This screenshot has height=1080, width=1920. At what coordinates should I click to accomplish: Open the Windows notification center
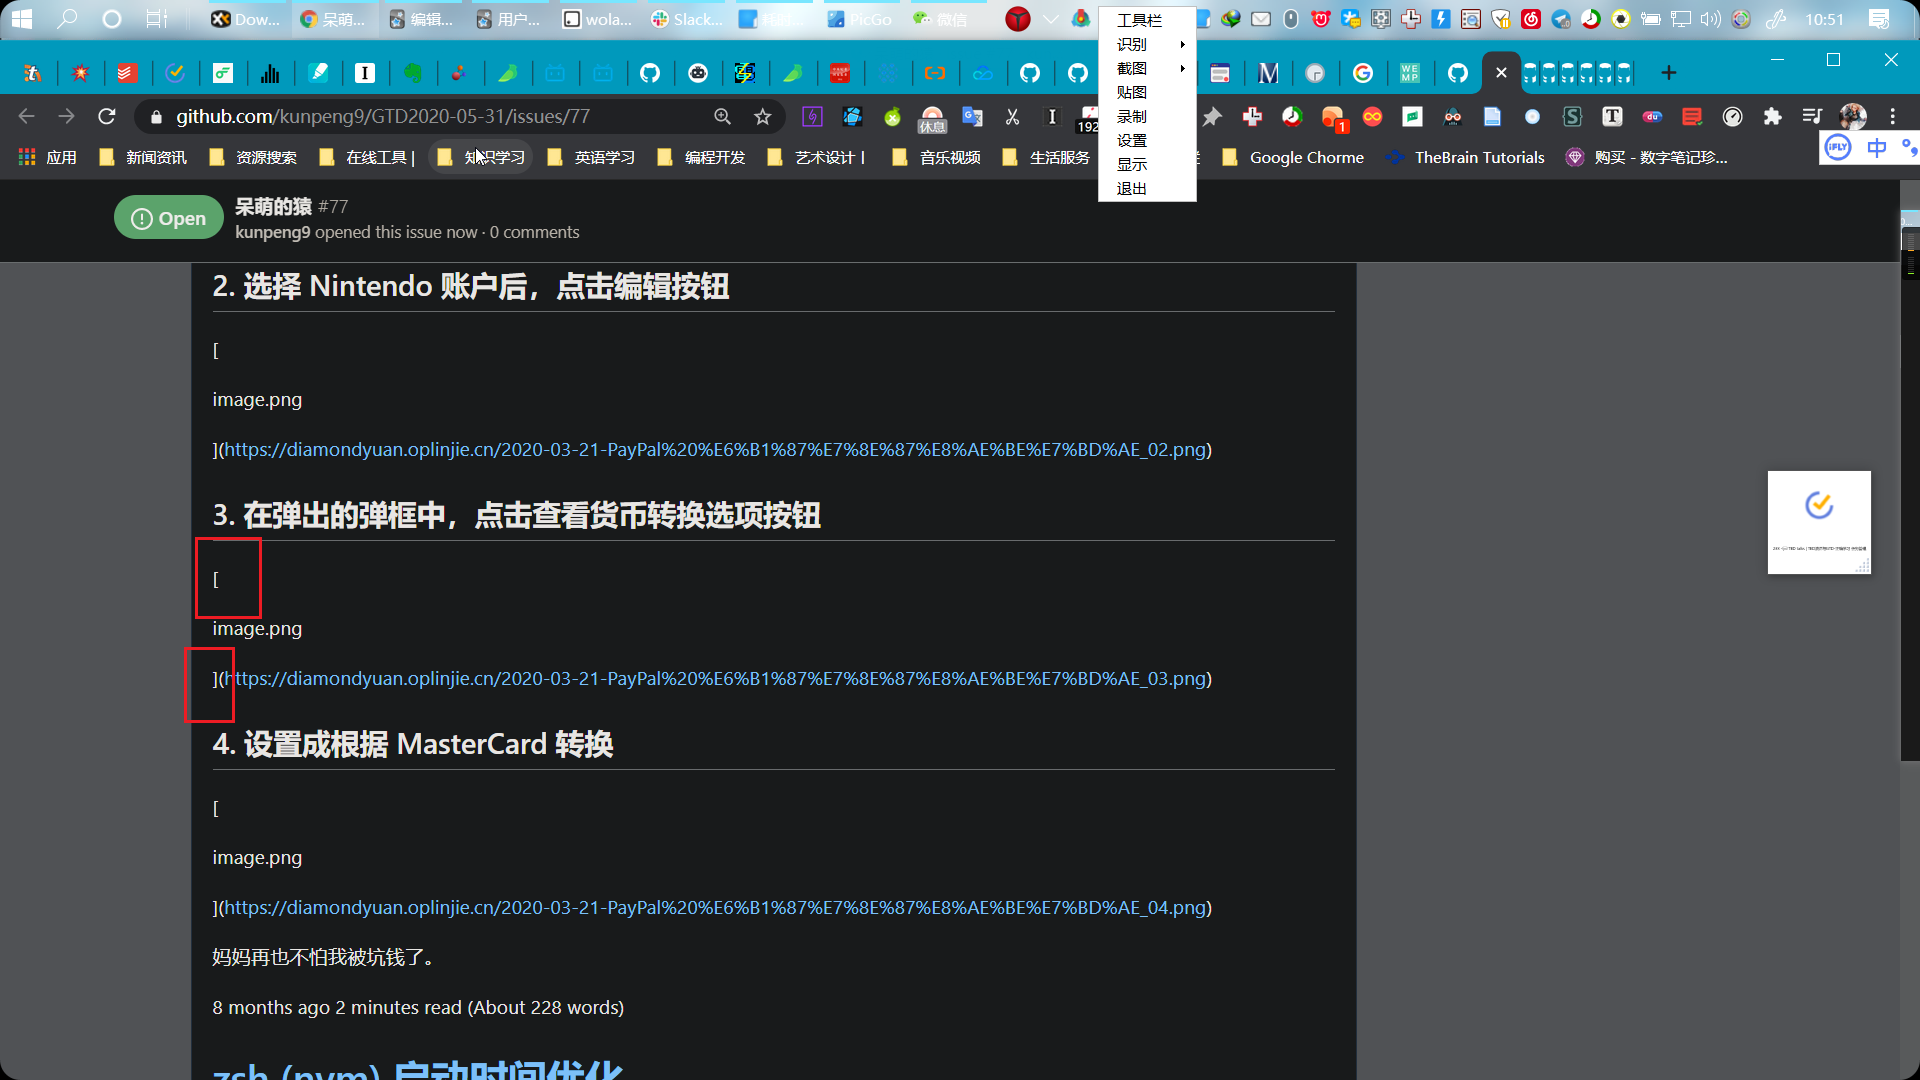pyautogui.click(x=1879, y=19)
